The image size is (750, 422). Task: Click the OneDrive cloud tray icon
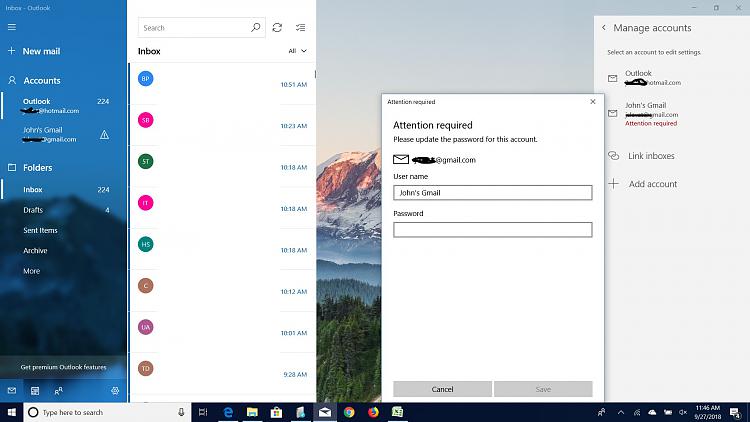pos(652,412)
